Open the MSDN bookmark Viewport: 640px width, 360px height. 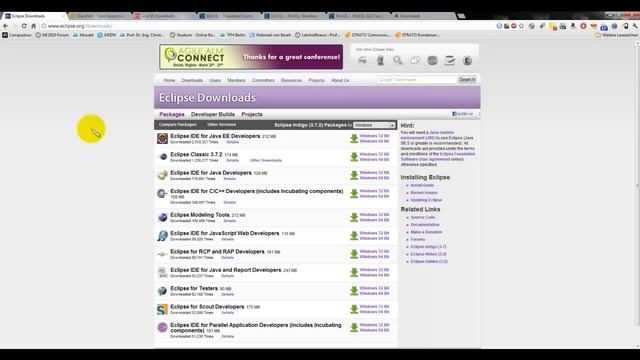[x=107, y=35]
